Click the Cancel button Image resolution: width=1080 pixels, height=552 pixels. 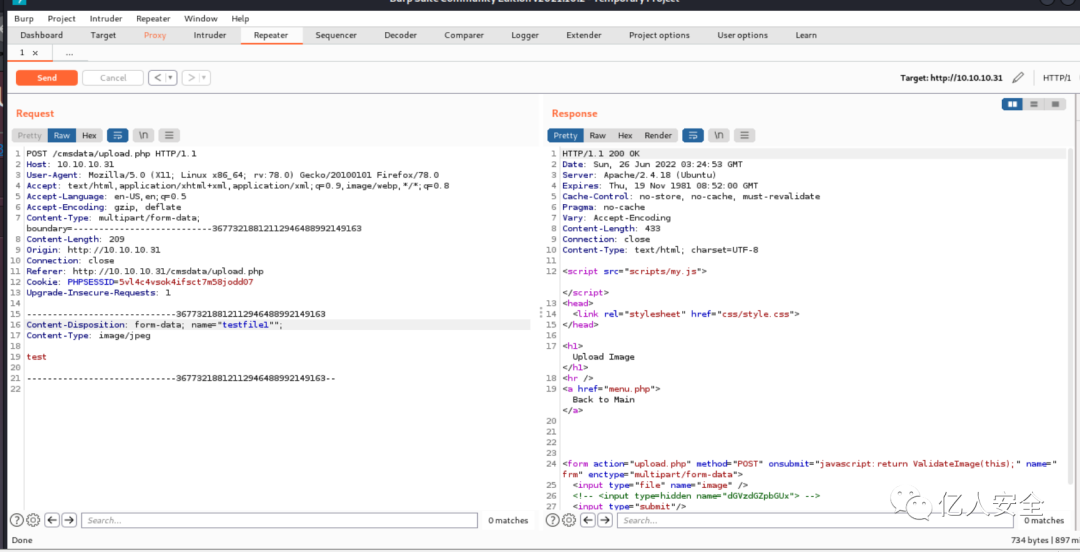tap(113, 78)
